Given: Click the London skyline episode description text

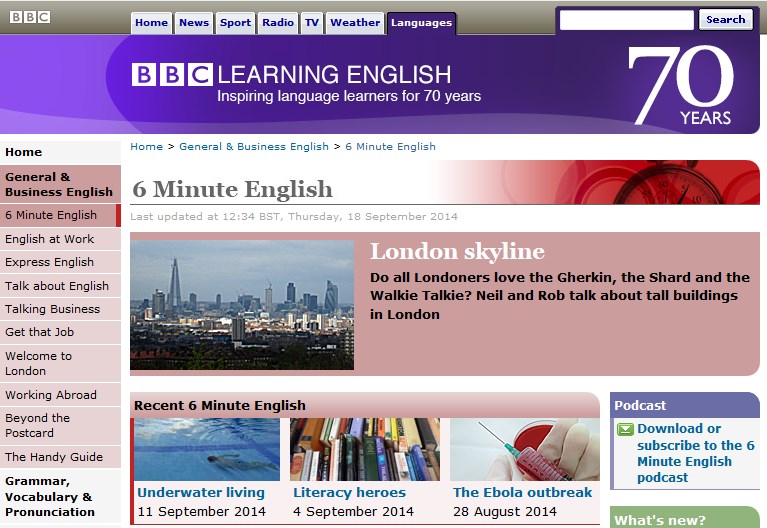Looking at the screenshot, I should point(560,296).
